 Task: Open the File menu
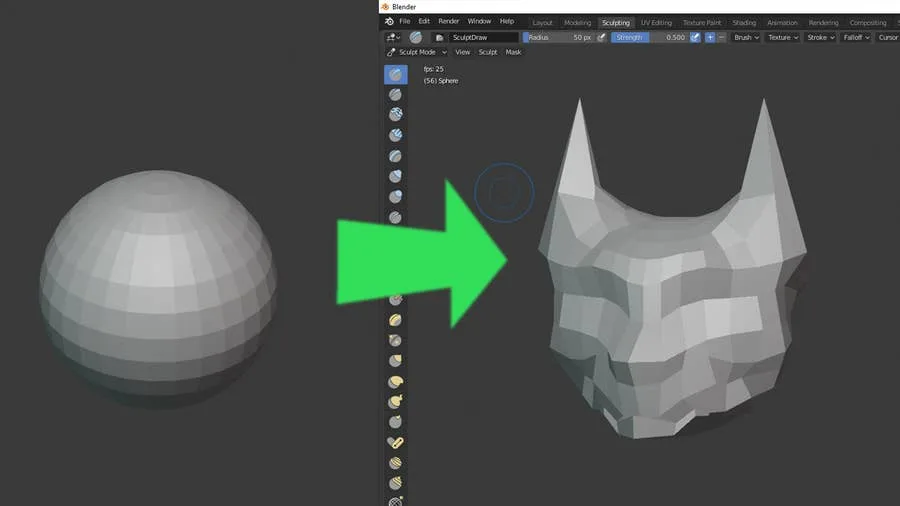(404, 21)
